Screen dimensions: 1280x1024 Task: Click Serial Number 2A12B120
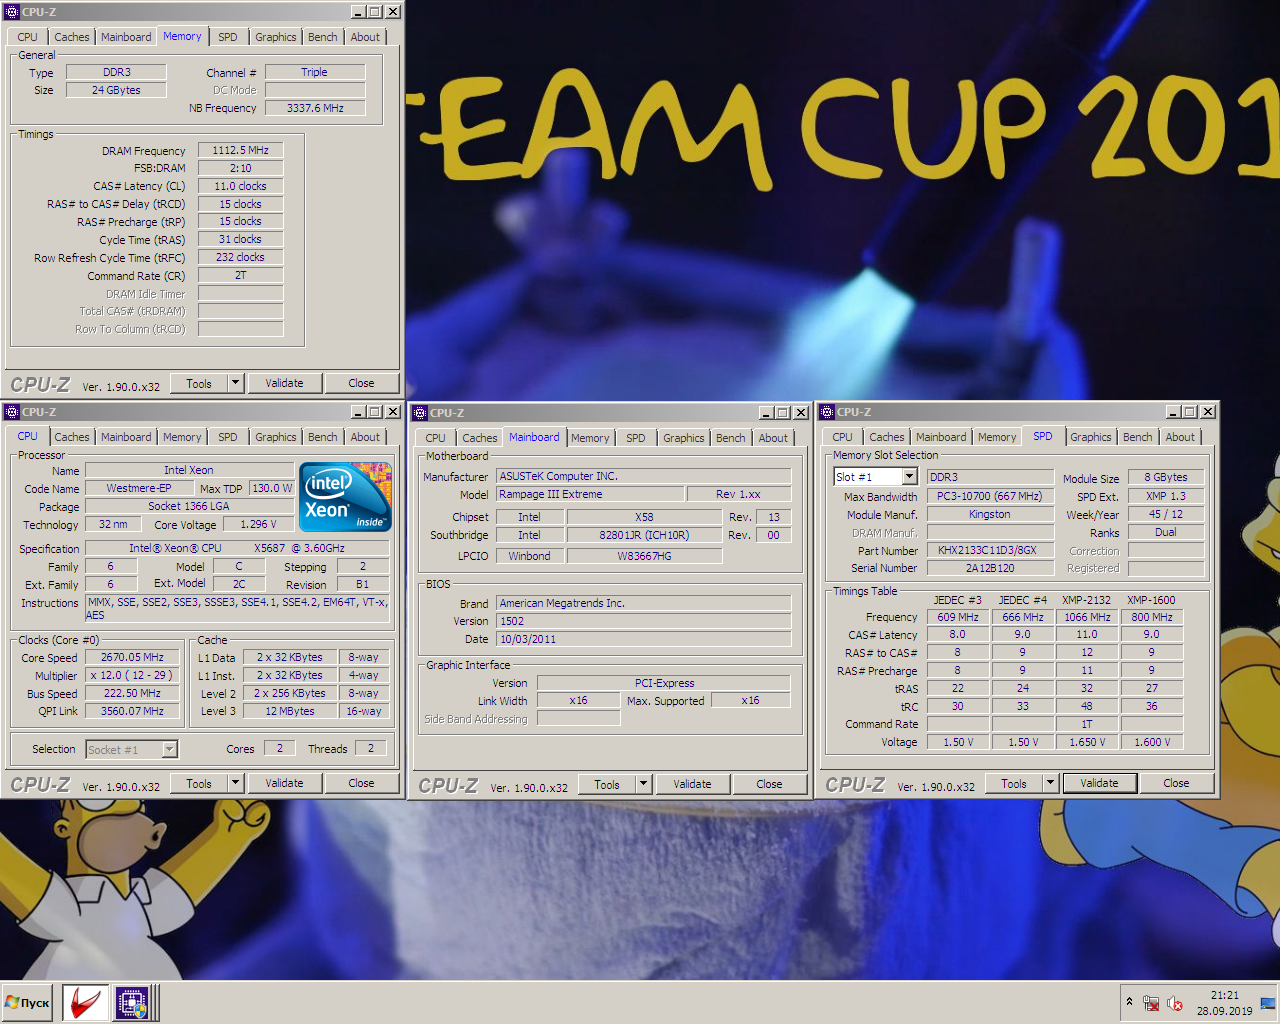pyautogui.click(x=990, y=568)
